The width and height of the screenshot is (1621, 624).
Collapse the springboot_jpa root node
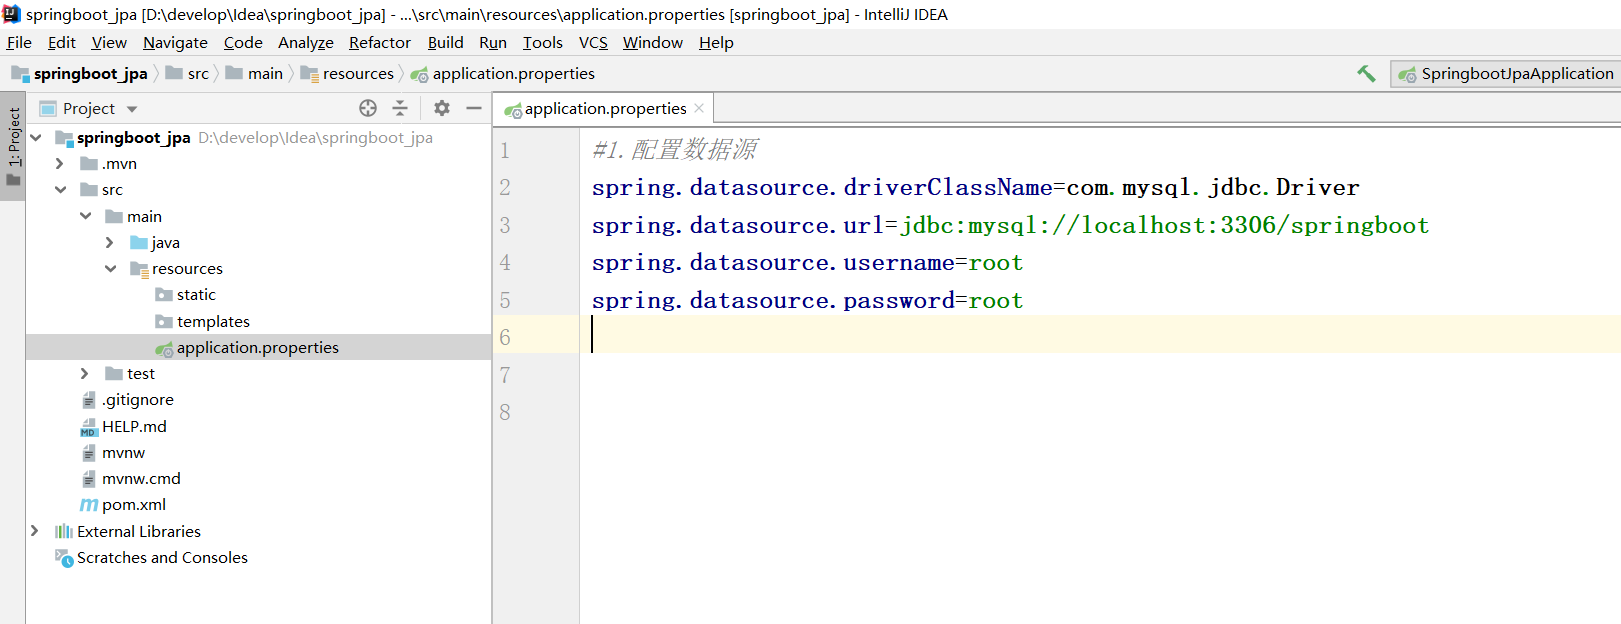[36, 138]
